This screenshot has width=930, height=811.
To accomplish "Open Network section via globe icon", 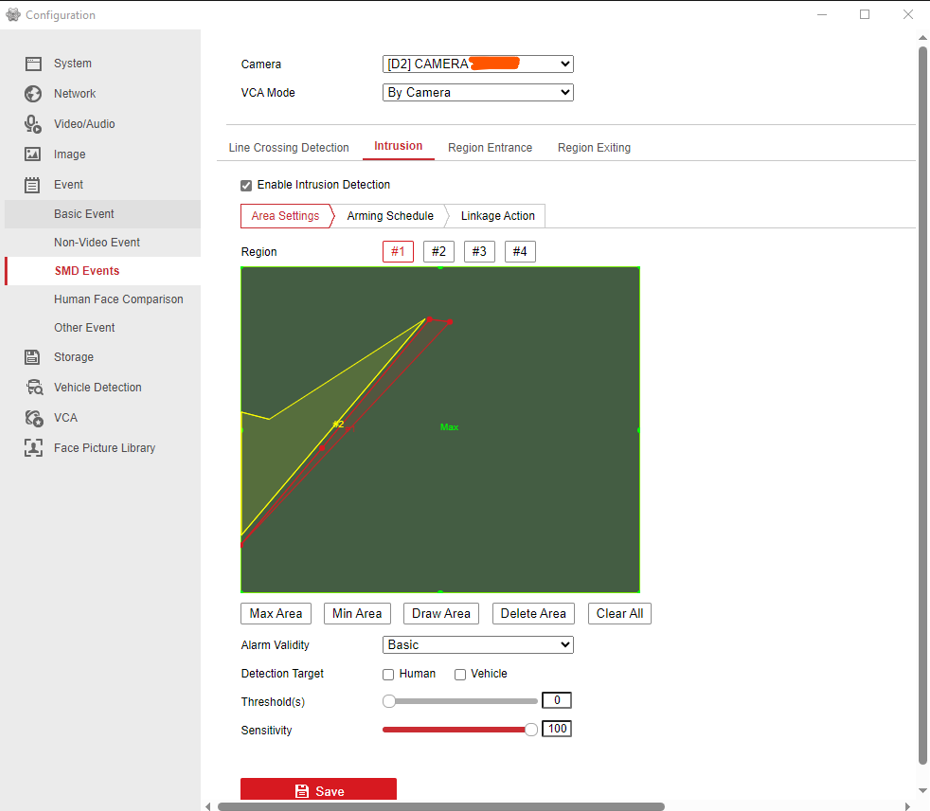I will point(33,94).
